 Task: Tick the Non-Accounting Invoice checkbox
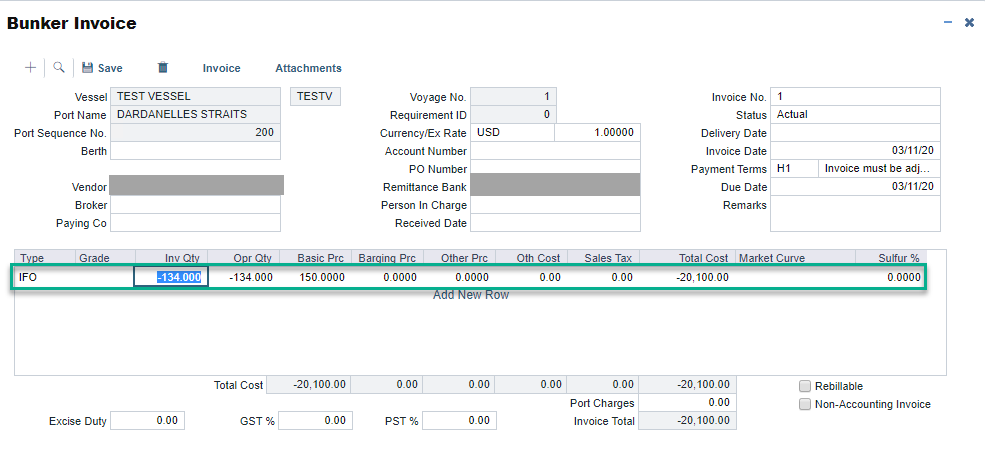pyautogui.click(x=805, y=404)
